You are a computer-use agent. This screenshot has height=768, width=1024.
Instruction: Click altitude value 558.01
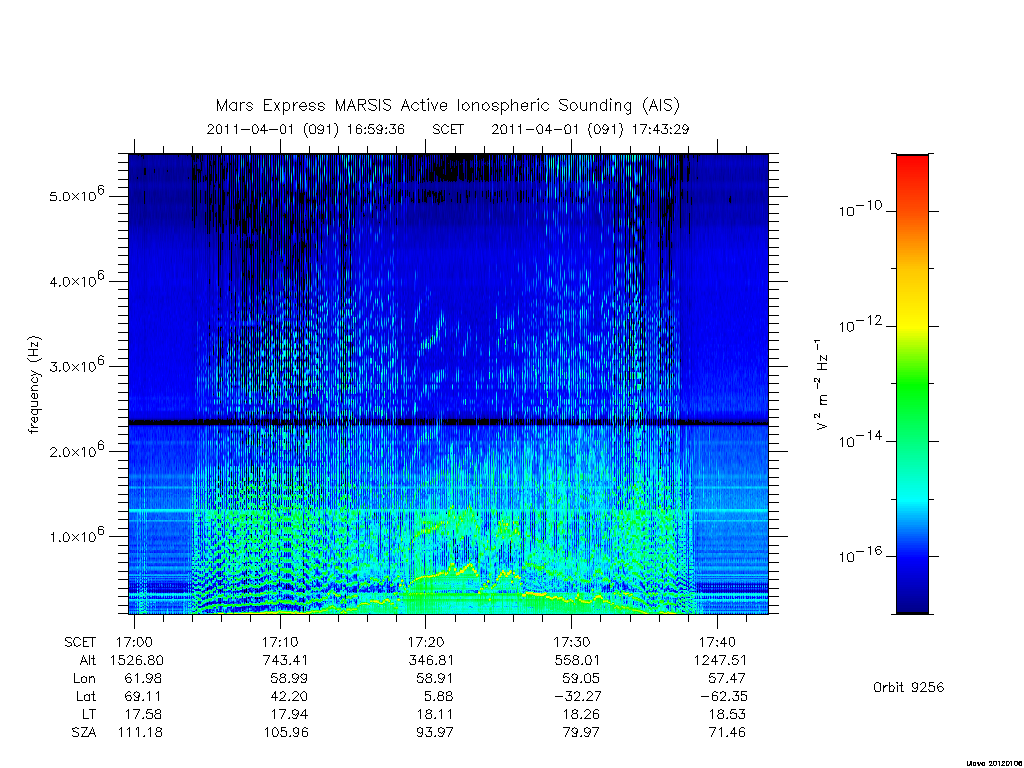tap(577, 660)
